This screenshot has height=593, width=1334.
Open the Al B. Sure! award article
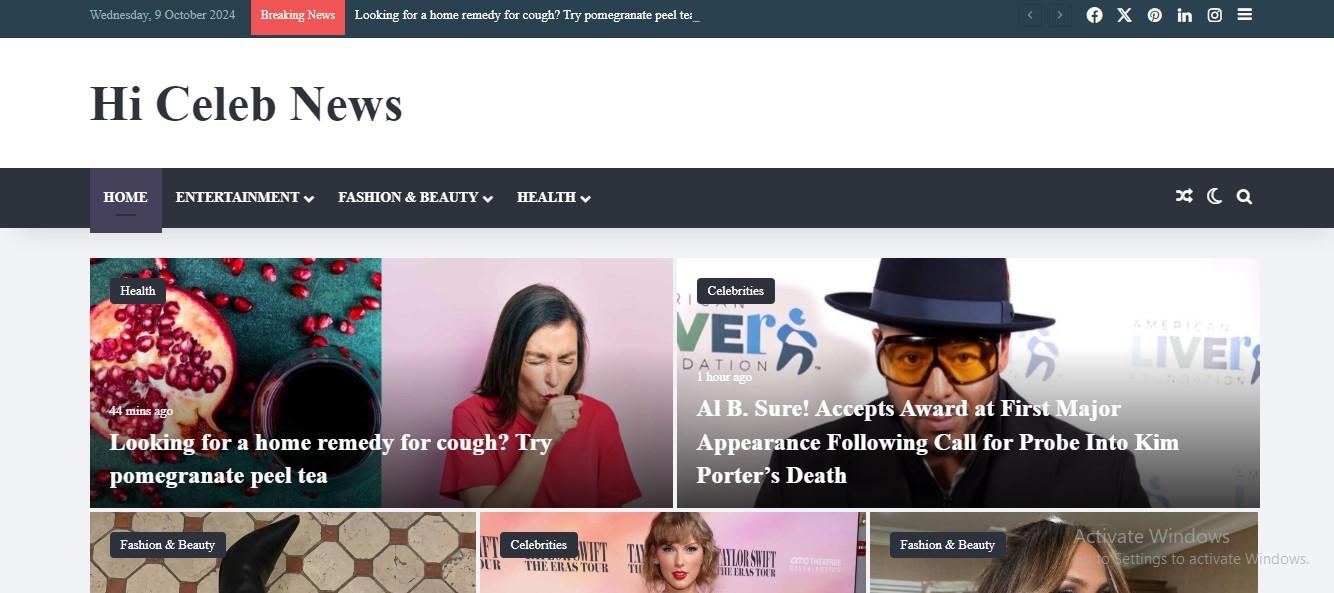pos(937,441)
